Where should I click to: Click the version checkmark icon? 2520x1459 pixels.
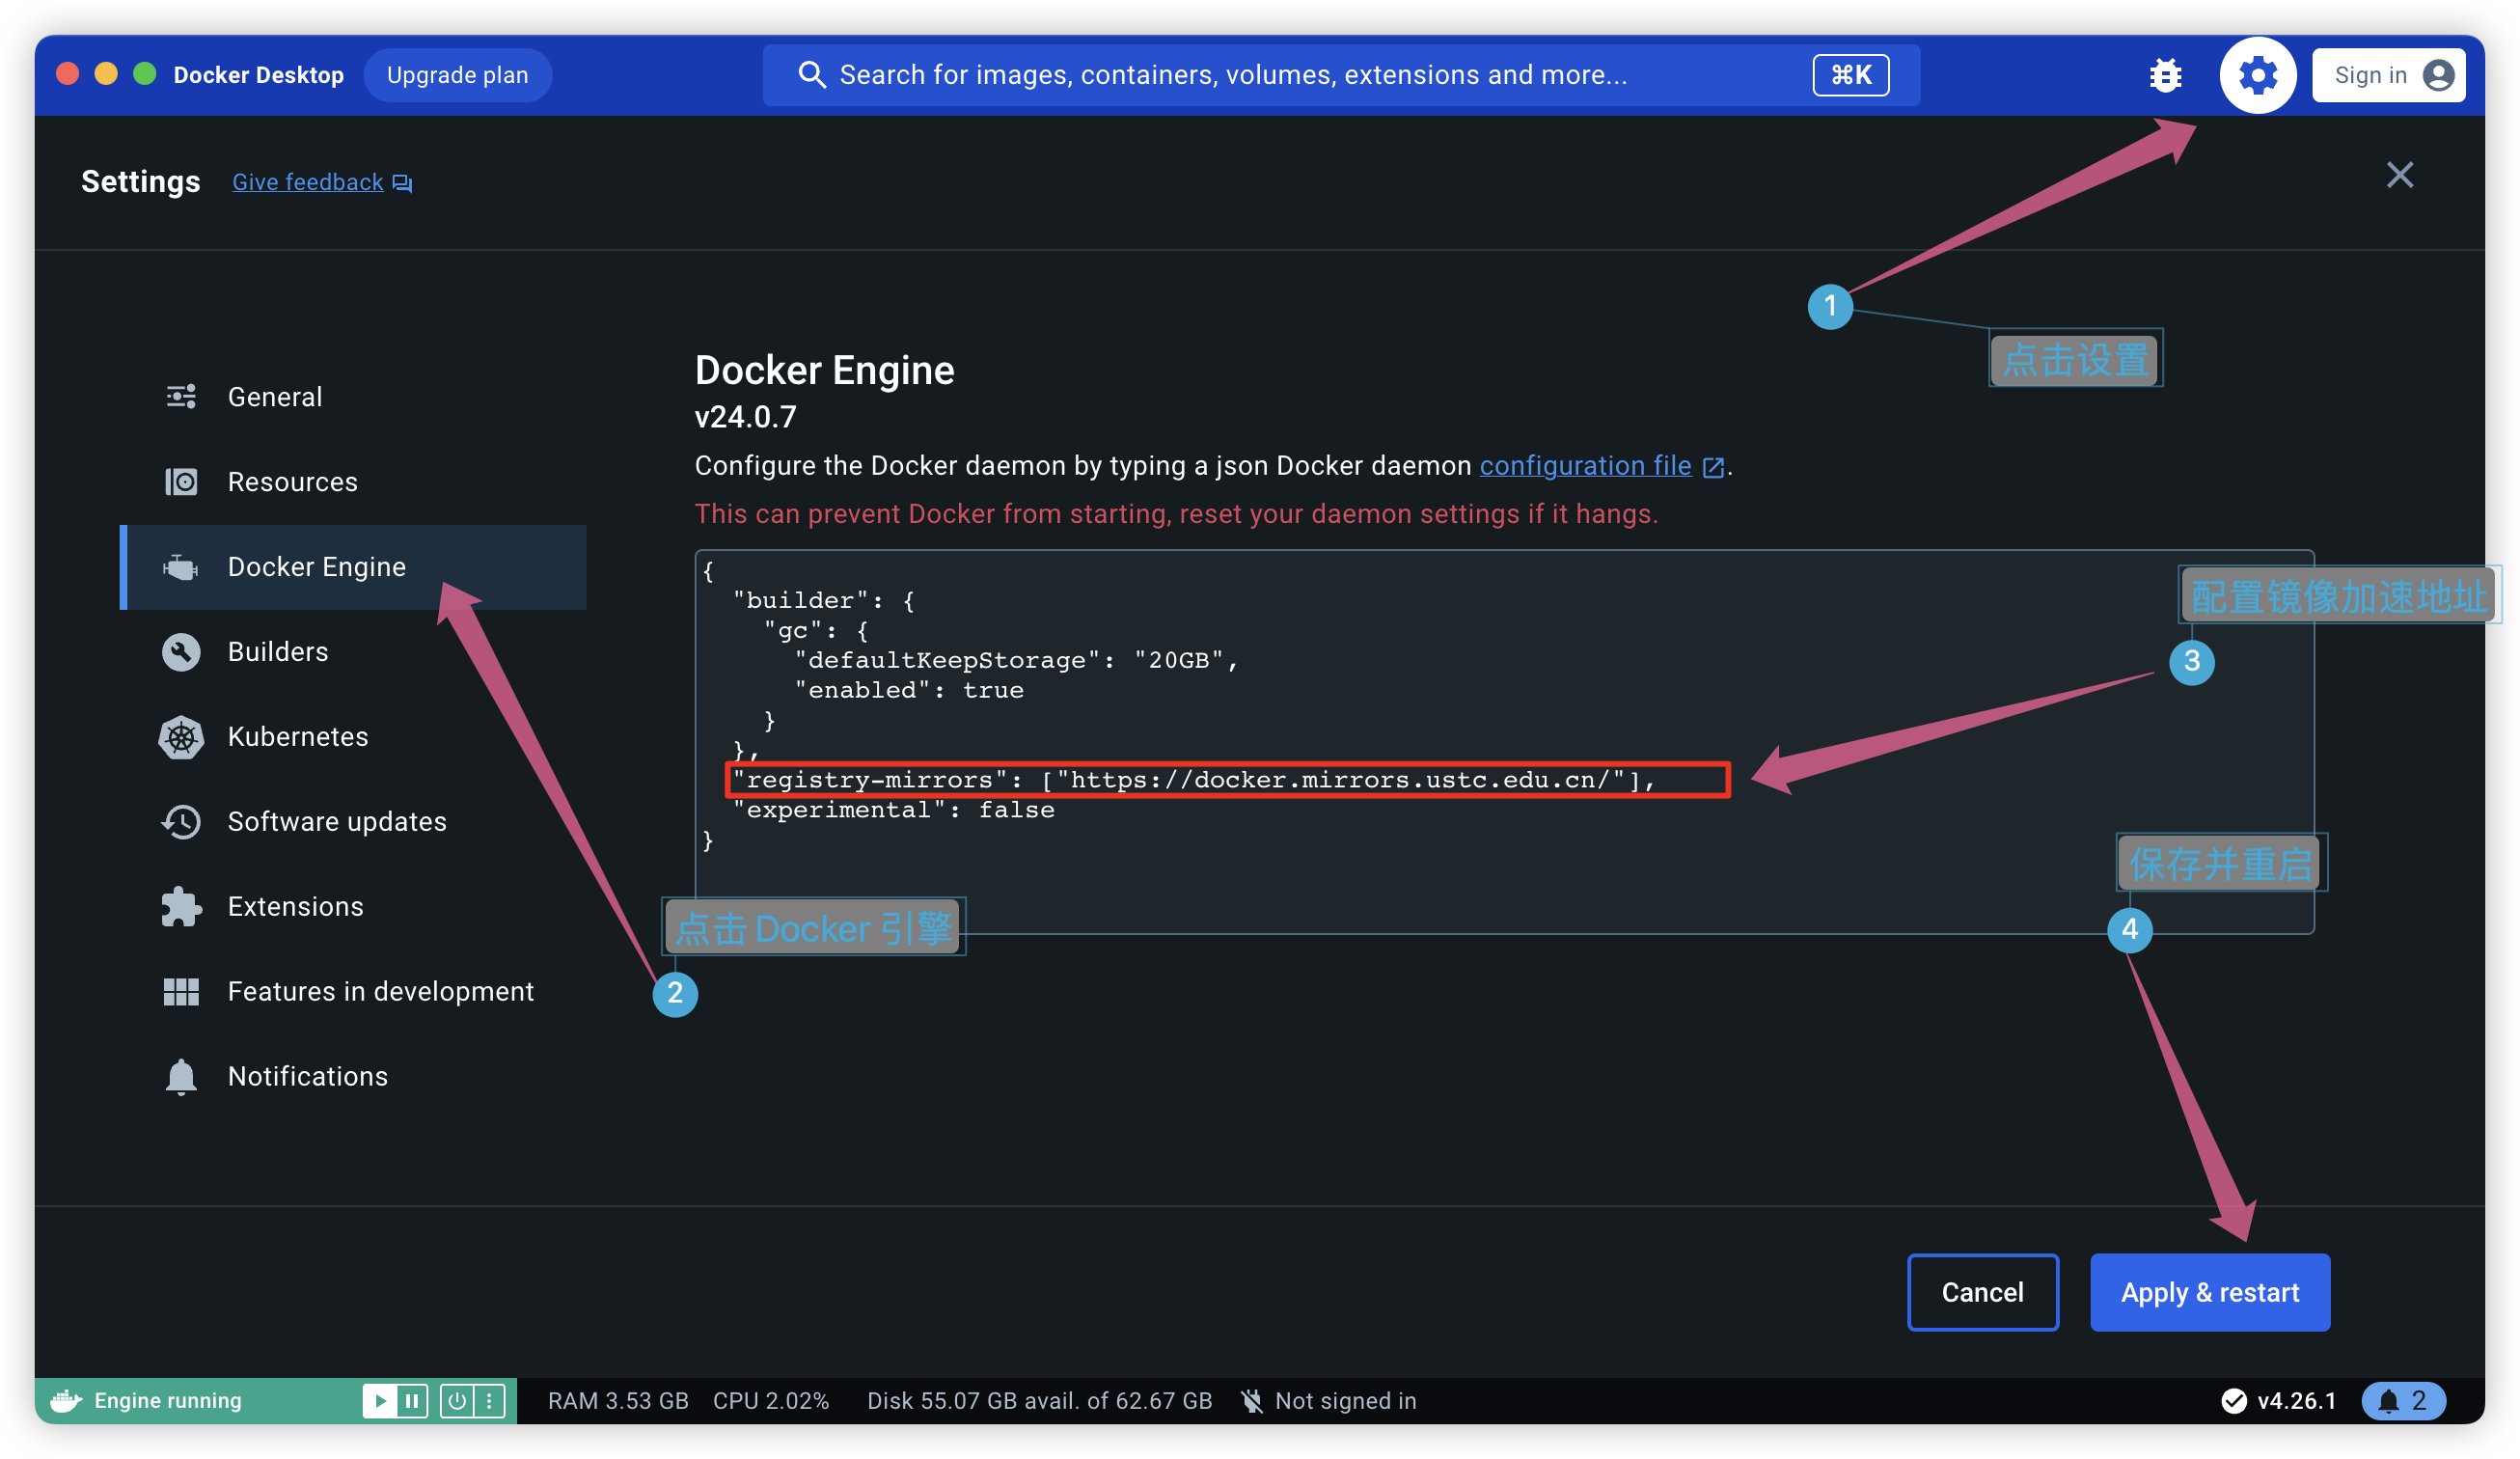(x=2234, y=1401)
